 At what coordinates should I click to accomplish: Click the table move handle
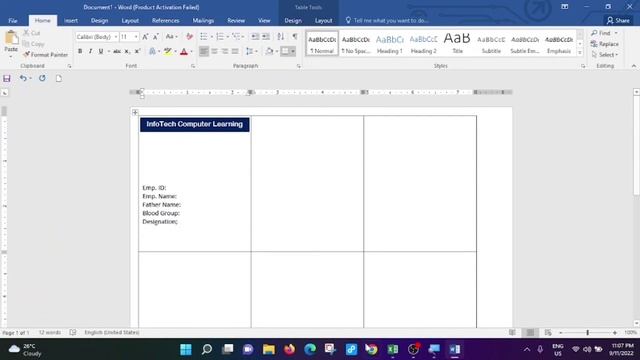[135, 112]
